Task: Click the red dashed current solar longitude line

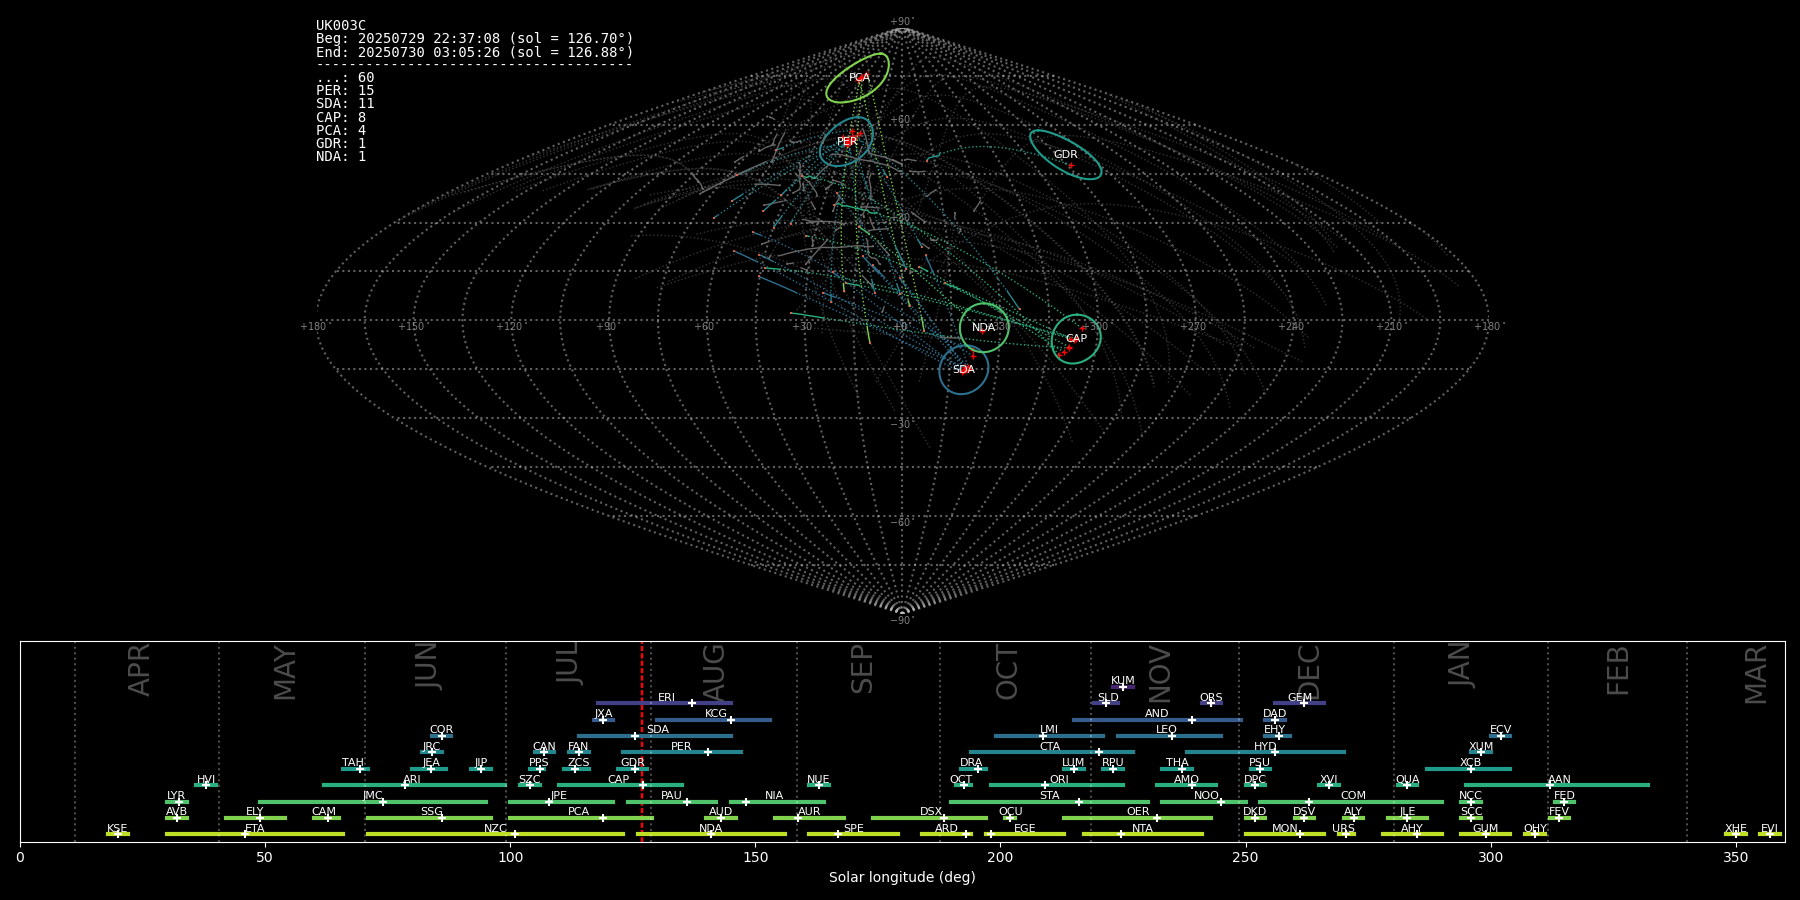Action: click(x=642, y=741)
